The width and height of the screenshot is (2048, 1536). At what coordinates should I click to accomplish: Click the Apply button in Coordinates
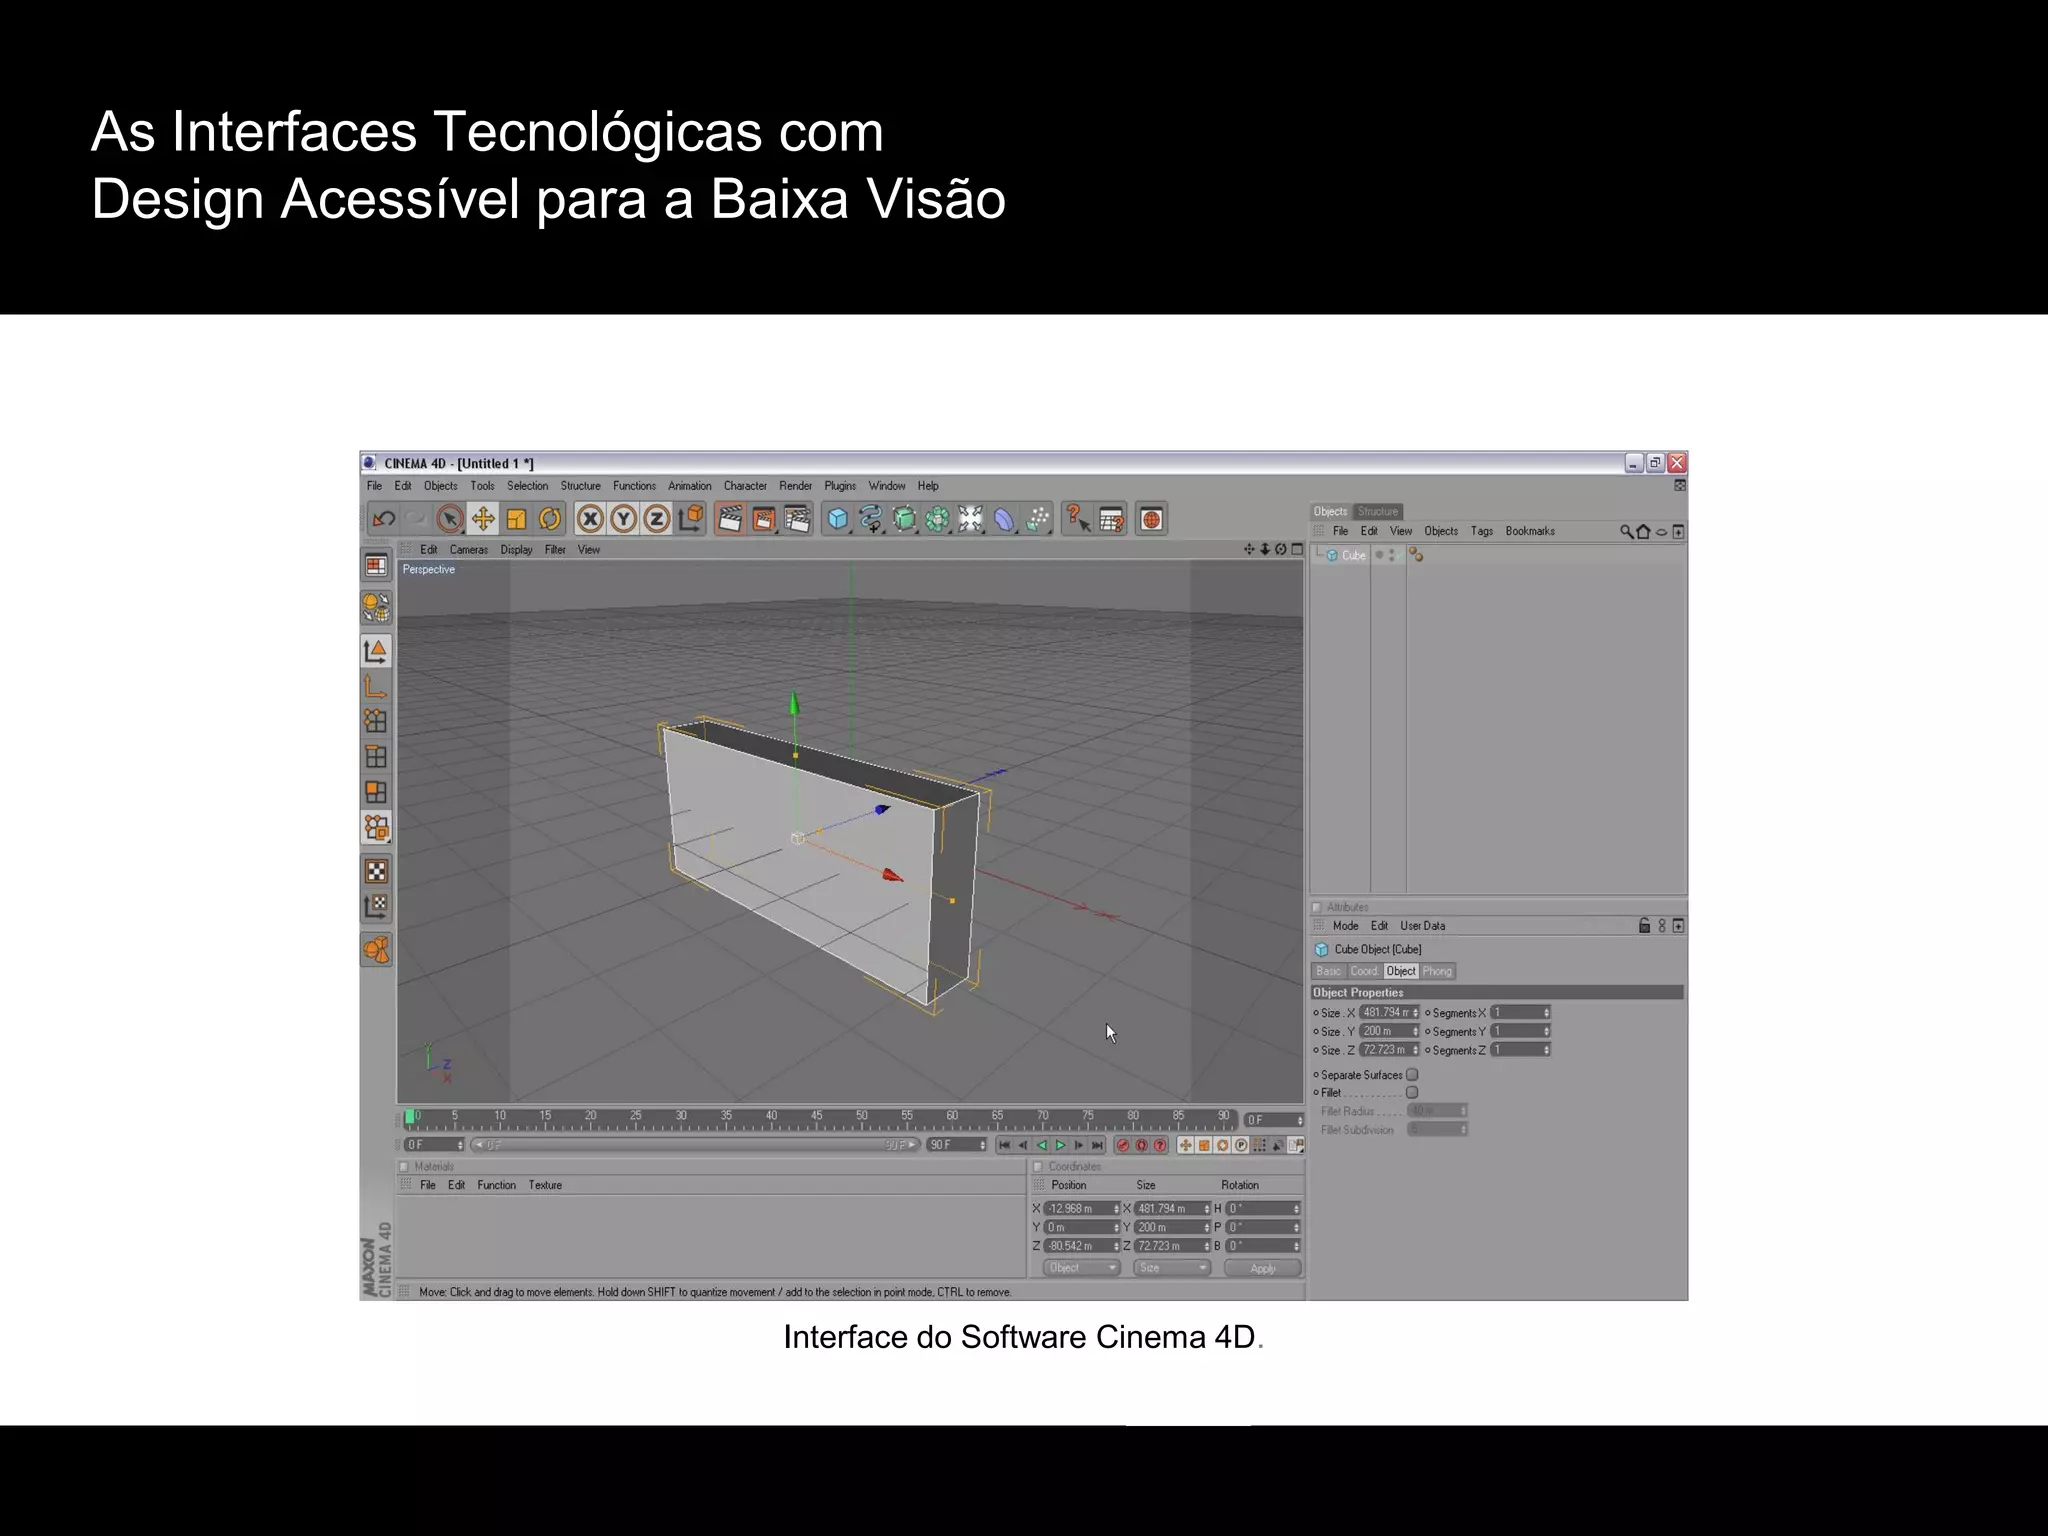(1263, 1268)
